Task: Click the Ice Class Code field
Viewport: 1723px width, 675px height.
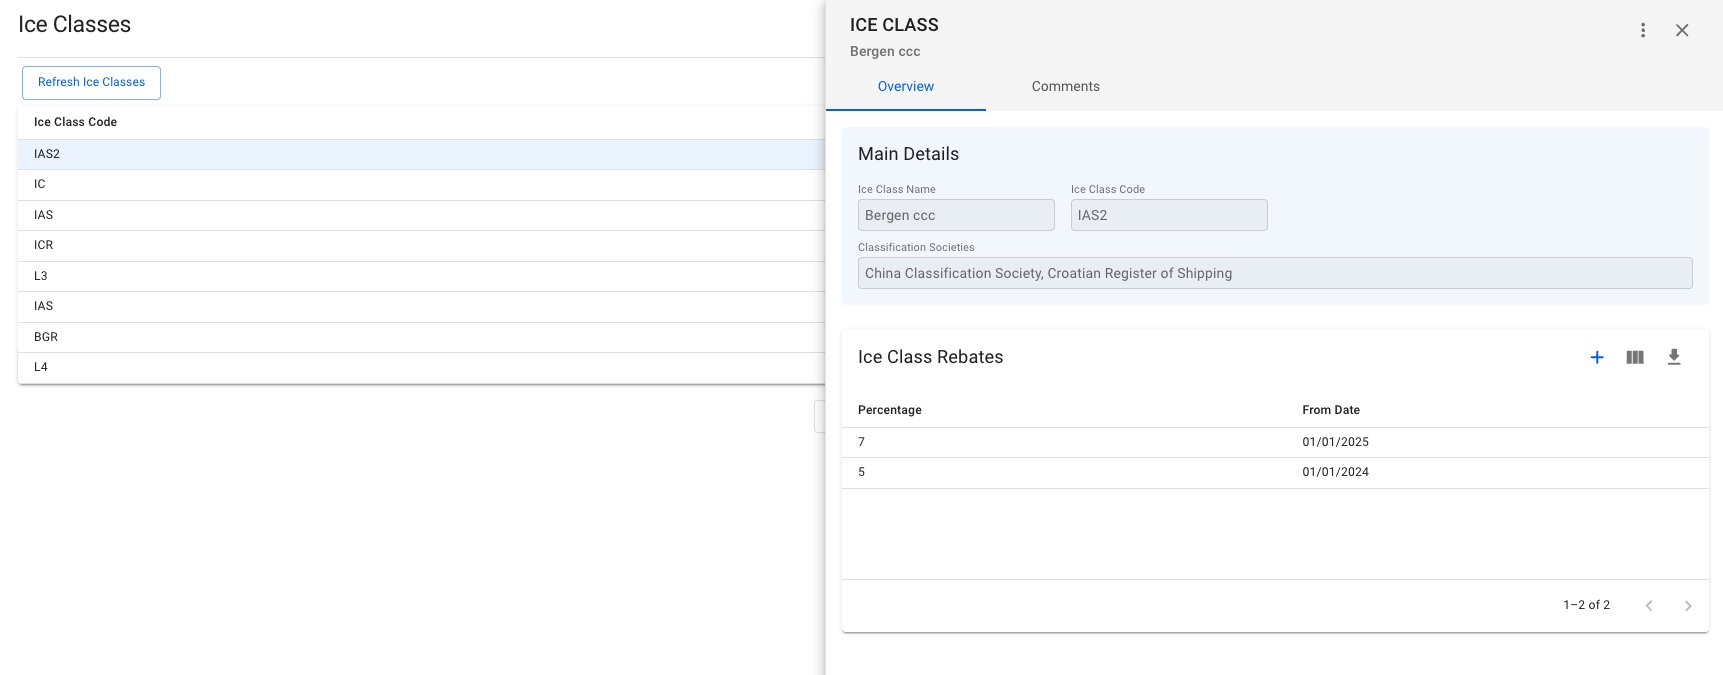Action: pos(1168,216)
